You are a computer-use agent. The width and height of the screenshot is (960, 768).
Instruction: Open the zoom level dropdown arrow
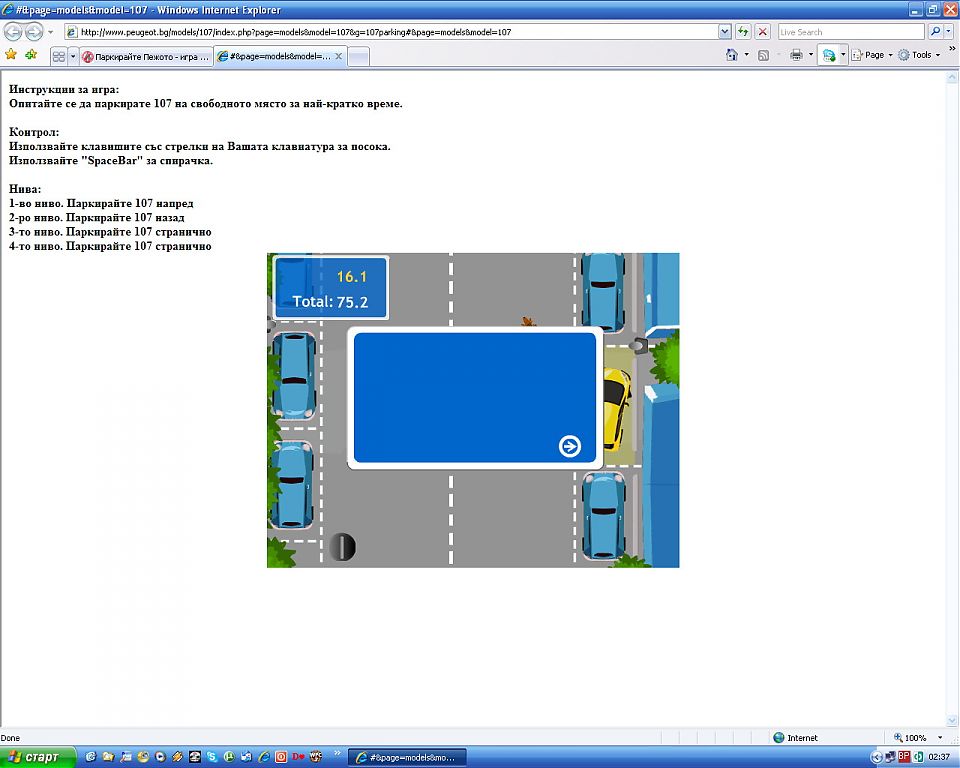[940, 737]
